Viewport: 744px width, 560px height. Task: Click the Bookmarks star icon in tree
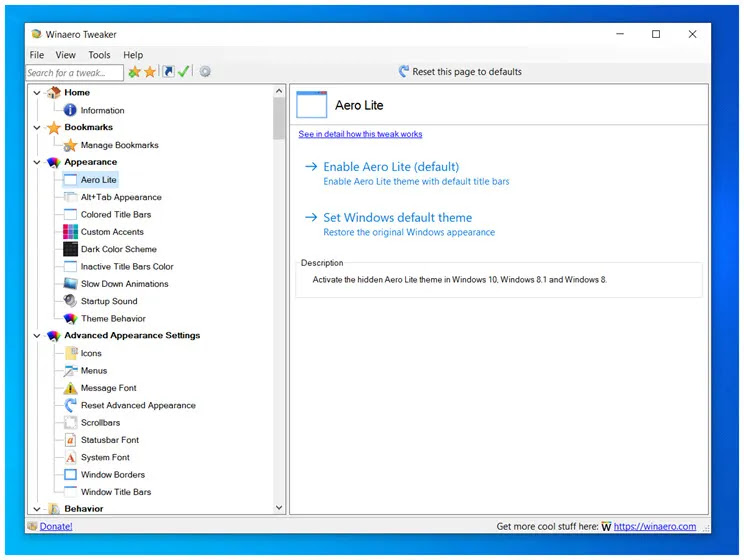[54, 127]
